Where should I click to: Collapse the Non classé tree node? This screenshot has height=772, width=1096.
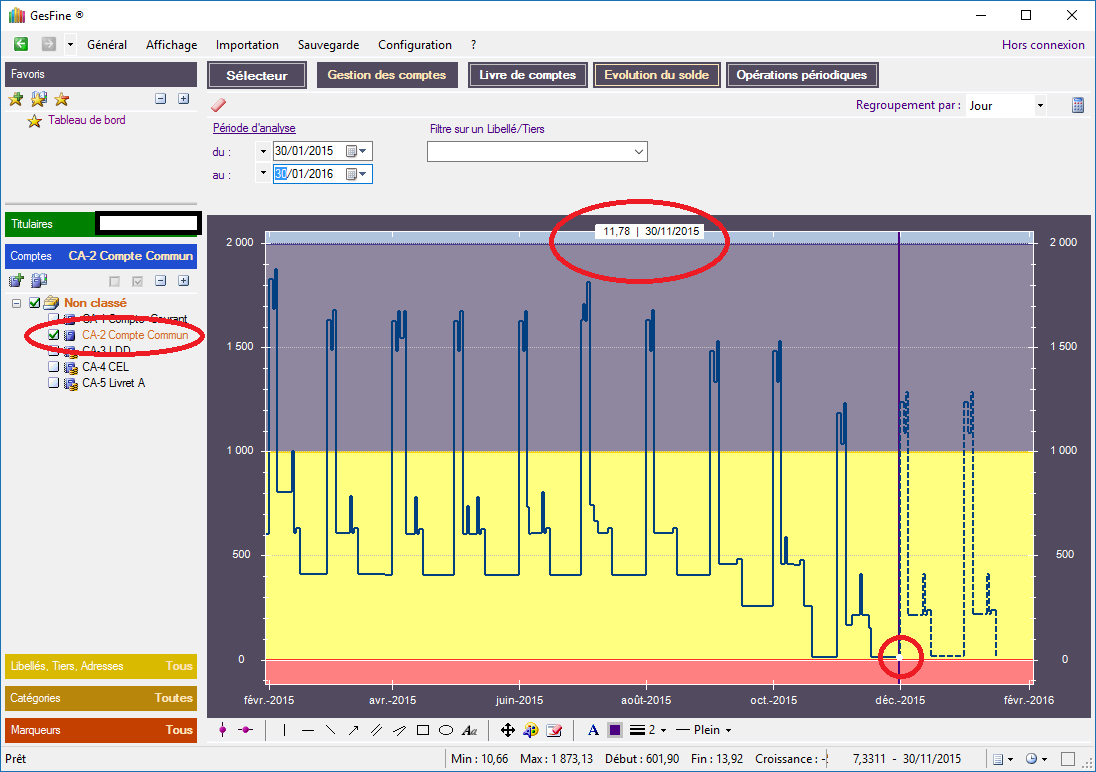pos(17,303)
